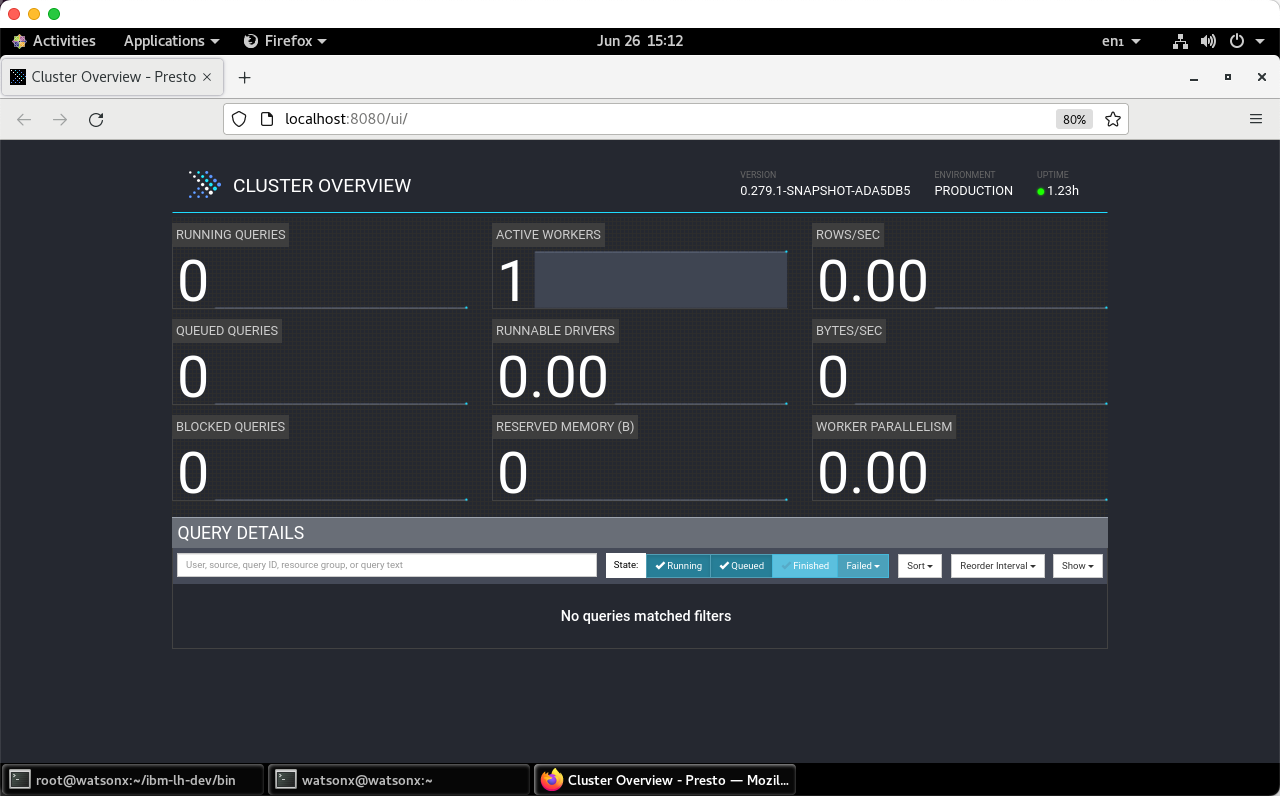1280x796 pixels.
Task: Toggle the Finished state filter
Action: pos(804,566)
